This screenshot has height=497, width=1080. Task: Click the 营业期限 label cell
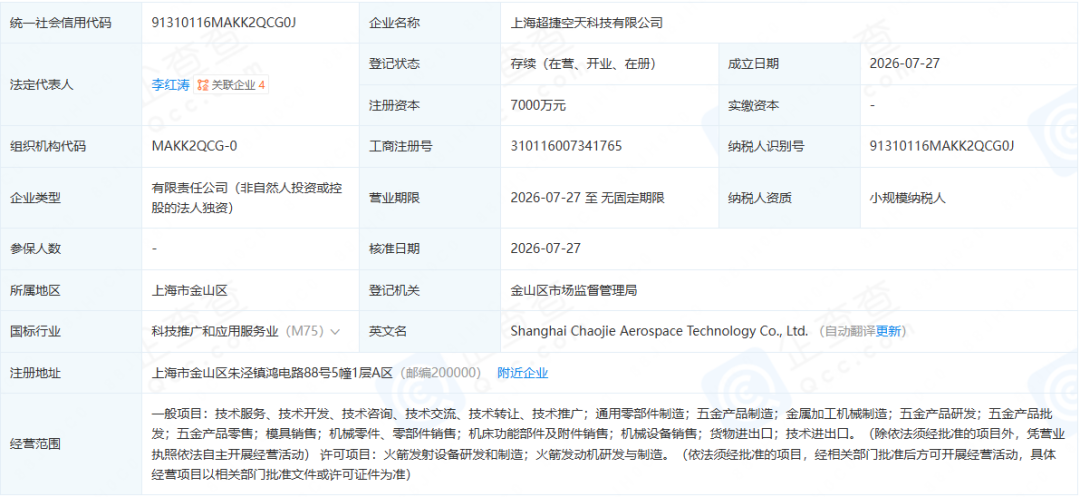(430, 198)
